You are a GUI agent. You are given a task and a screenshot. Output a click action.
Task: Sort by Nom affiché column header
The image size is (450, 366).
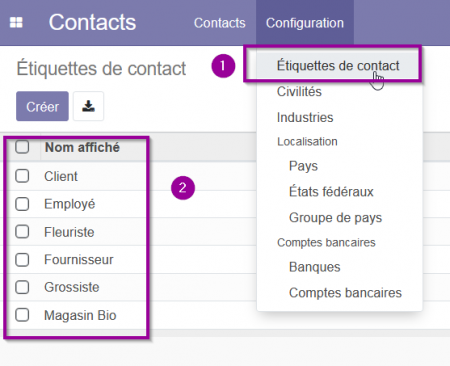(x=82, y=147)
